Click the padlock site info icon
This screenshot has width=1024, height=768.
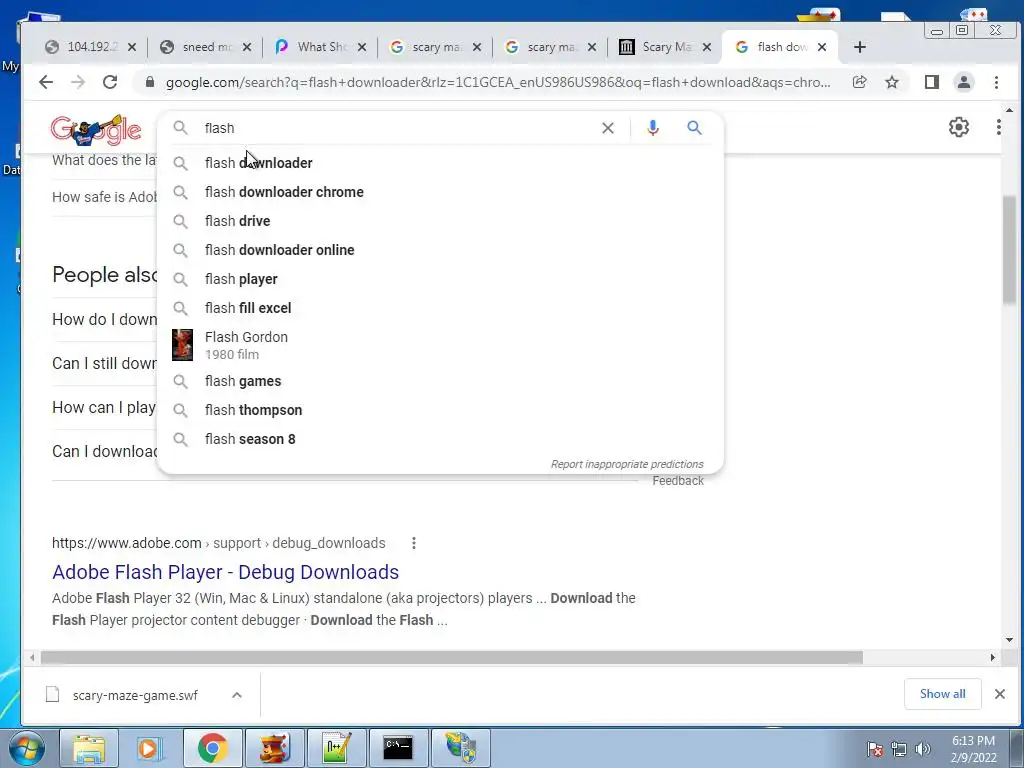pos(150,82)
